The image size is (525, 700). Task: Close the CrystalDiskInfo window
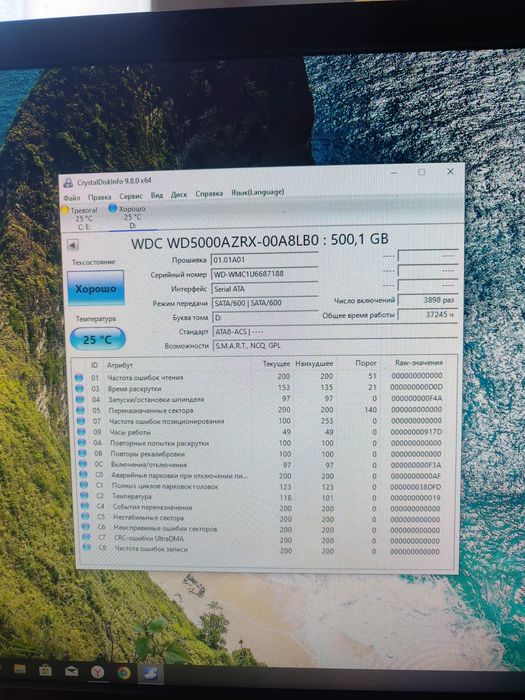point(450,171)
